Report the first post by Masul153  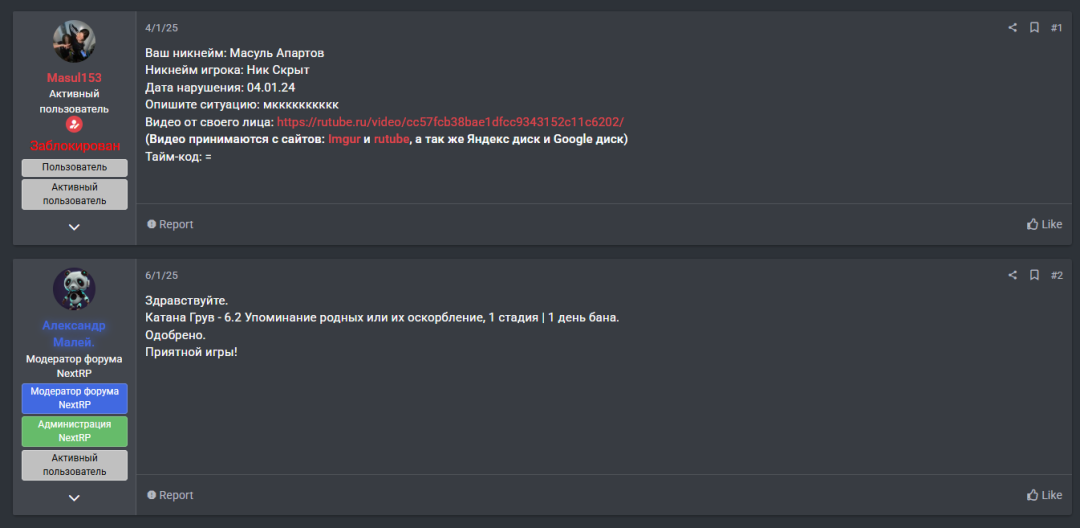tap(170, 224)
